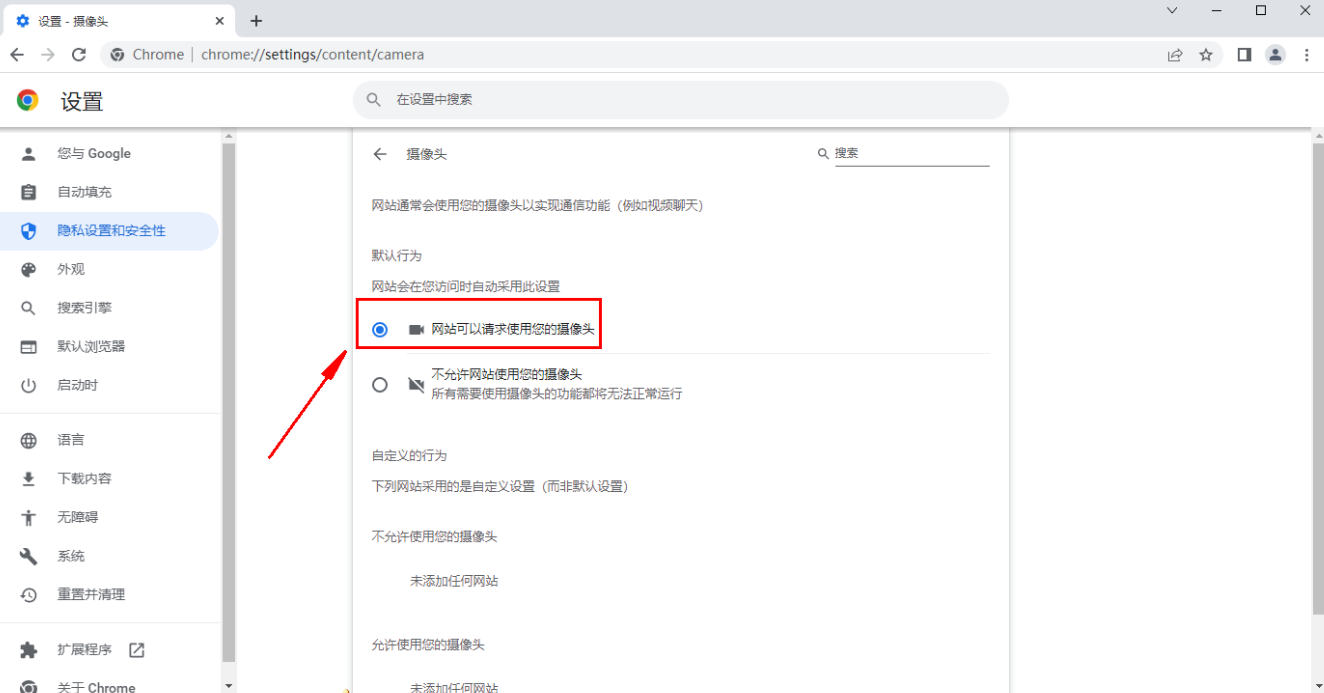Image resolution: width=1324 pixels, height=693 pixels.
Task: Click the magnifier icon in settings search bar
Action: (x=374, y=100)
